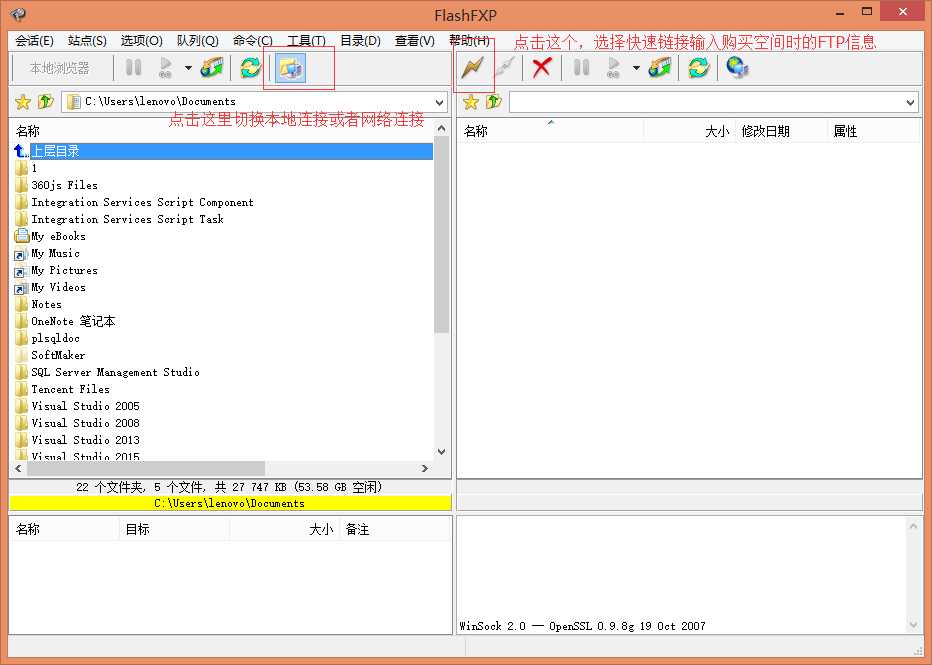The width and height of the screenshot is (932, 665).
Task: Open the 命令(C) menu
Action: (253, 40)
